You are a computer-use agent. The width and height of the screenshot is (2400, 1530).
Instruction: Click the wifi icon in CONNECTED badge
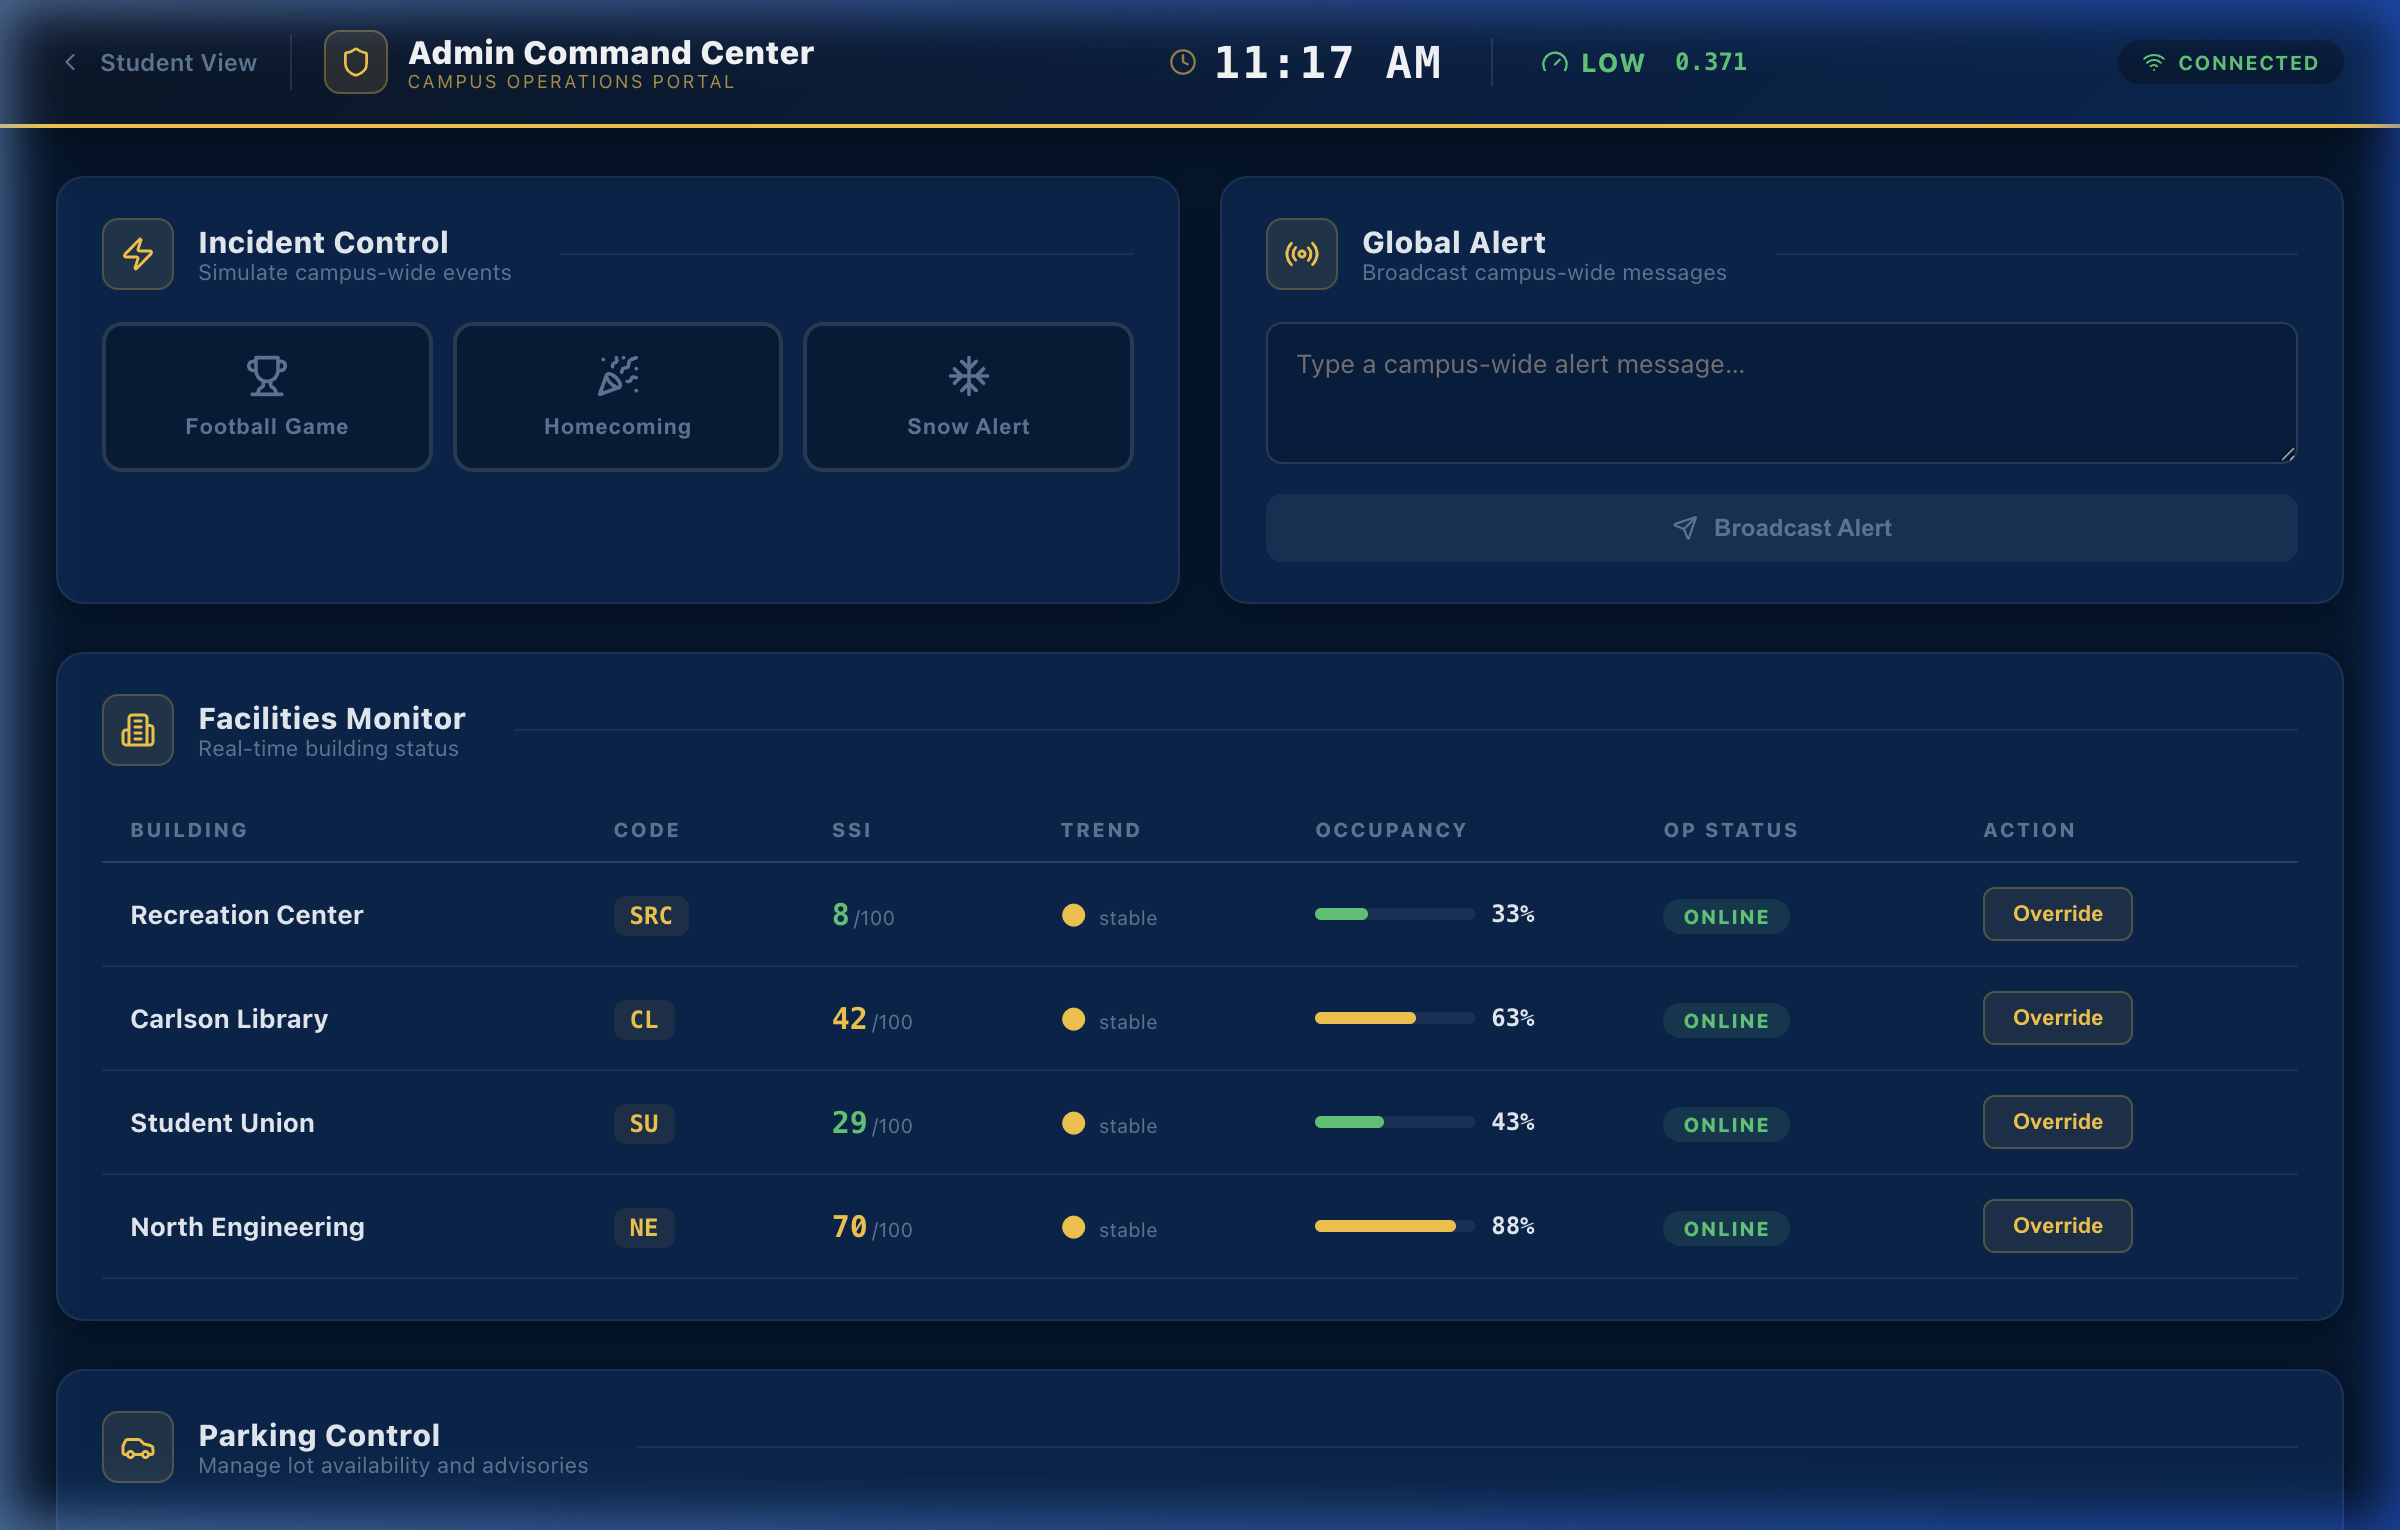2153,62
